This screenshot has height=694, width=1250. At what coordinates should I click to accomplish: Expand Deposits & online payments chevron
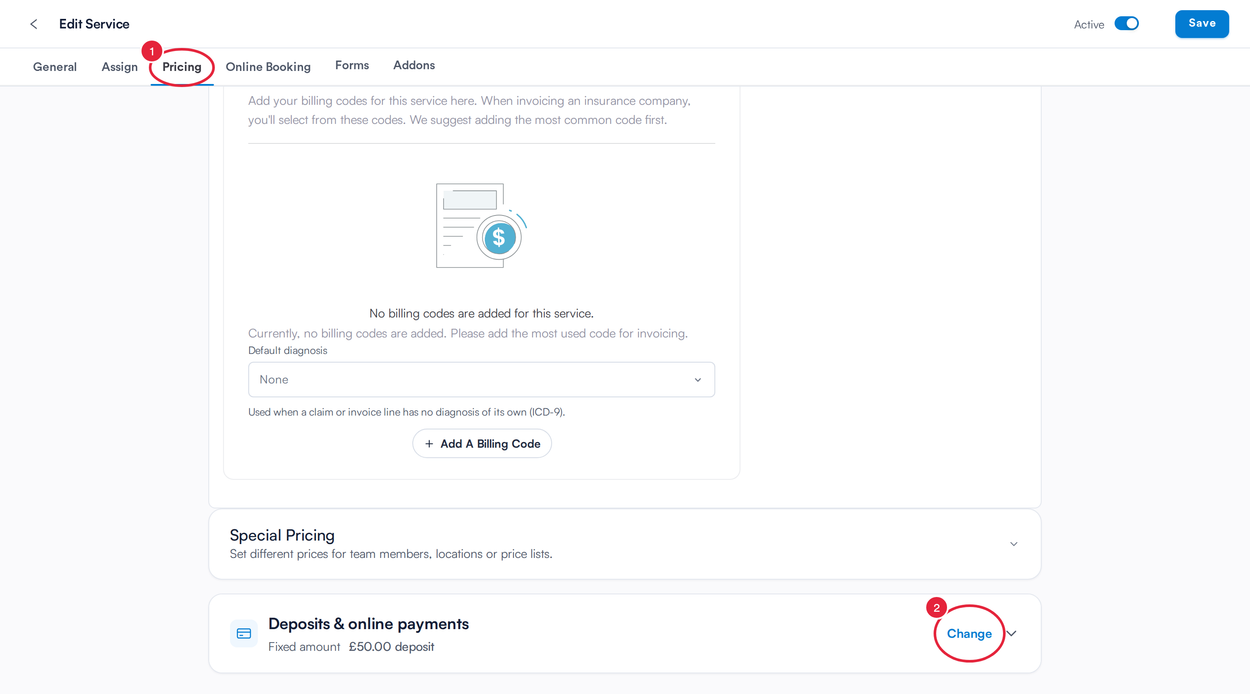[x=1012, y=634]
